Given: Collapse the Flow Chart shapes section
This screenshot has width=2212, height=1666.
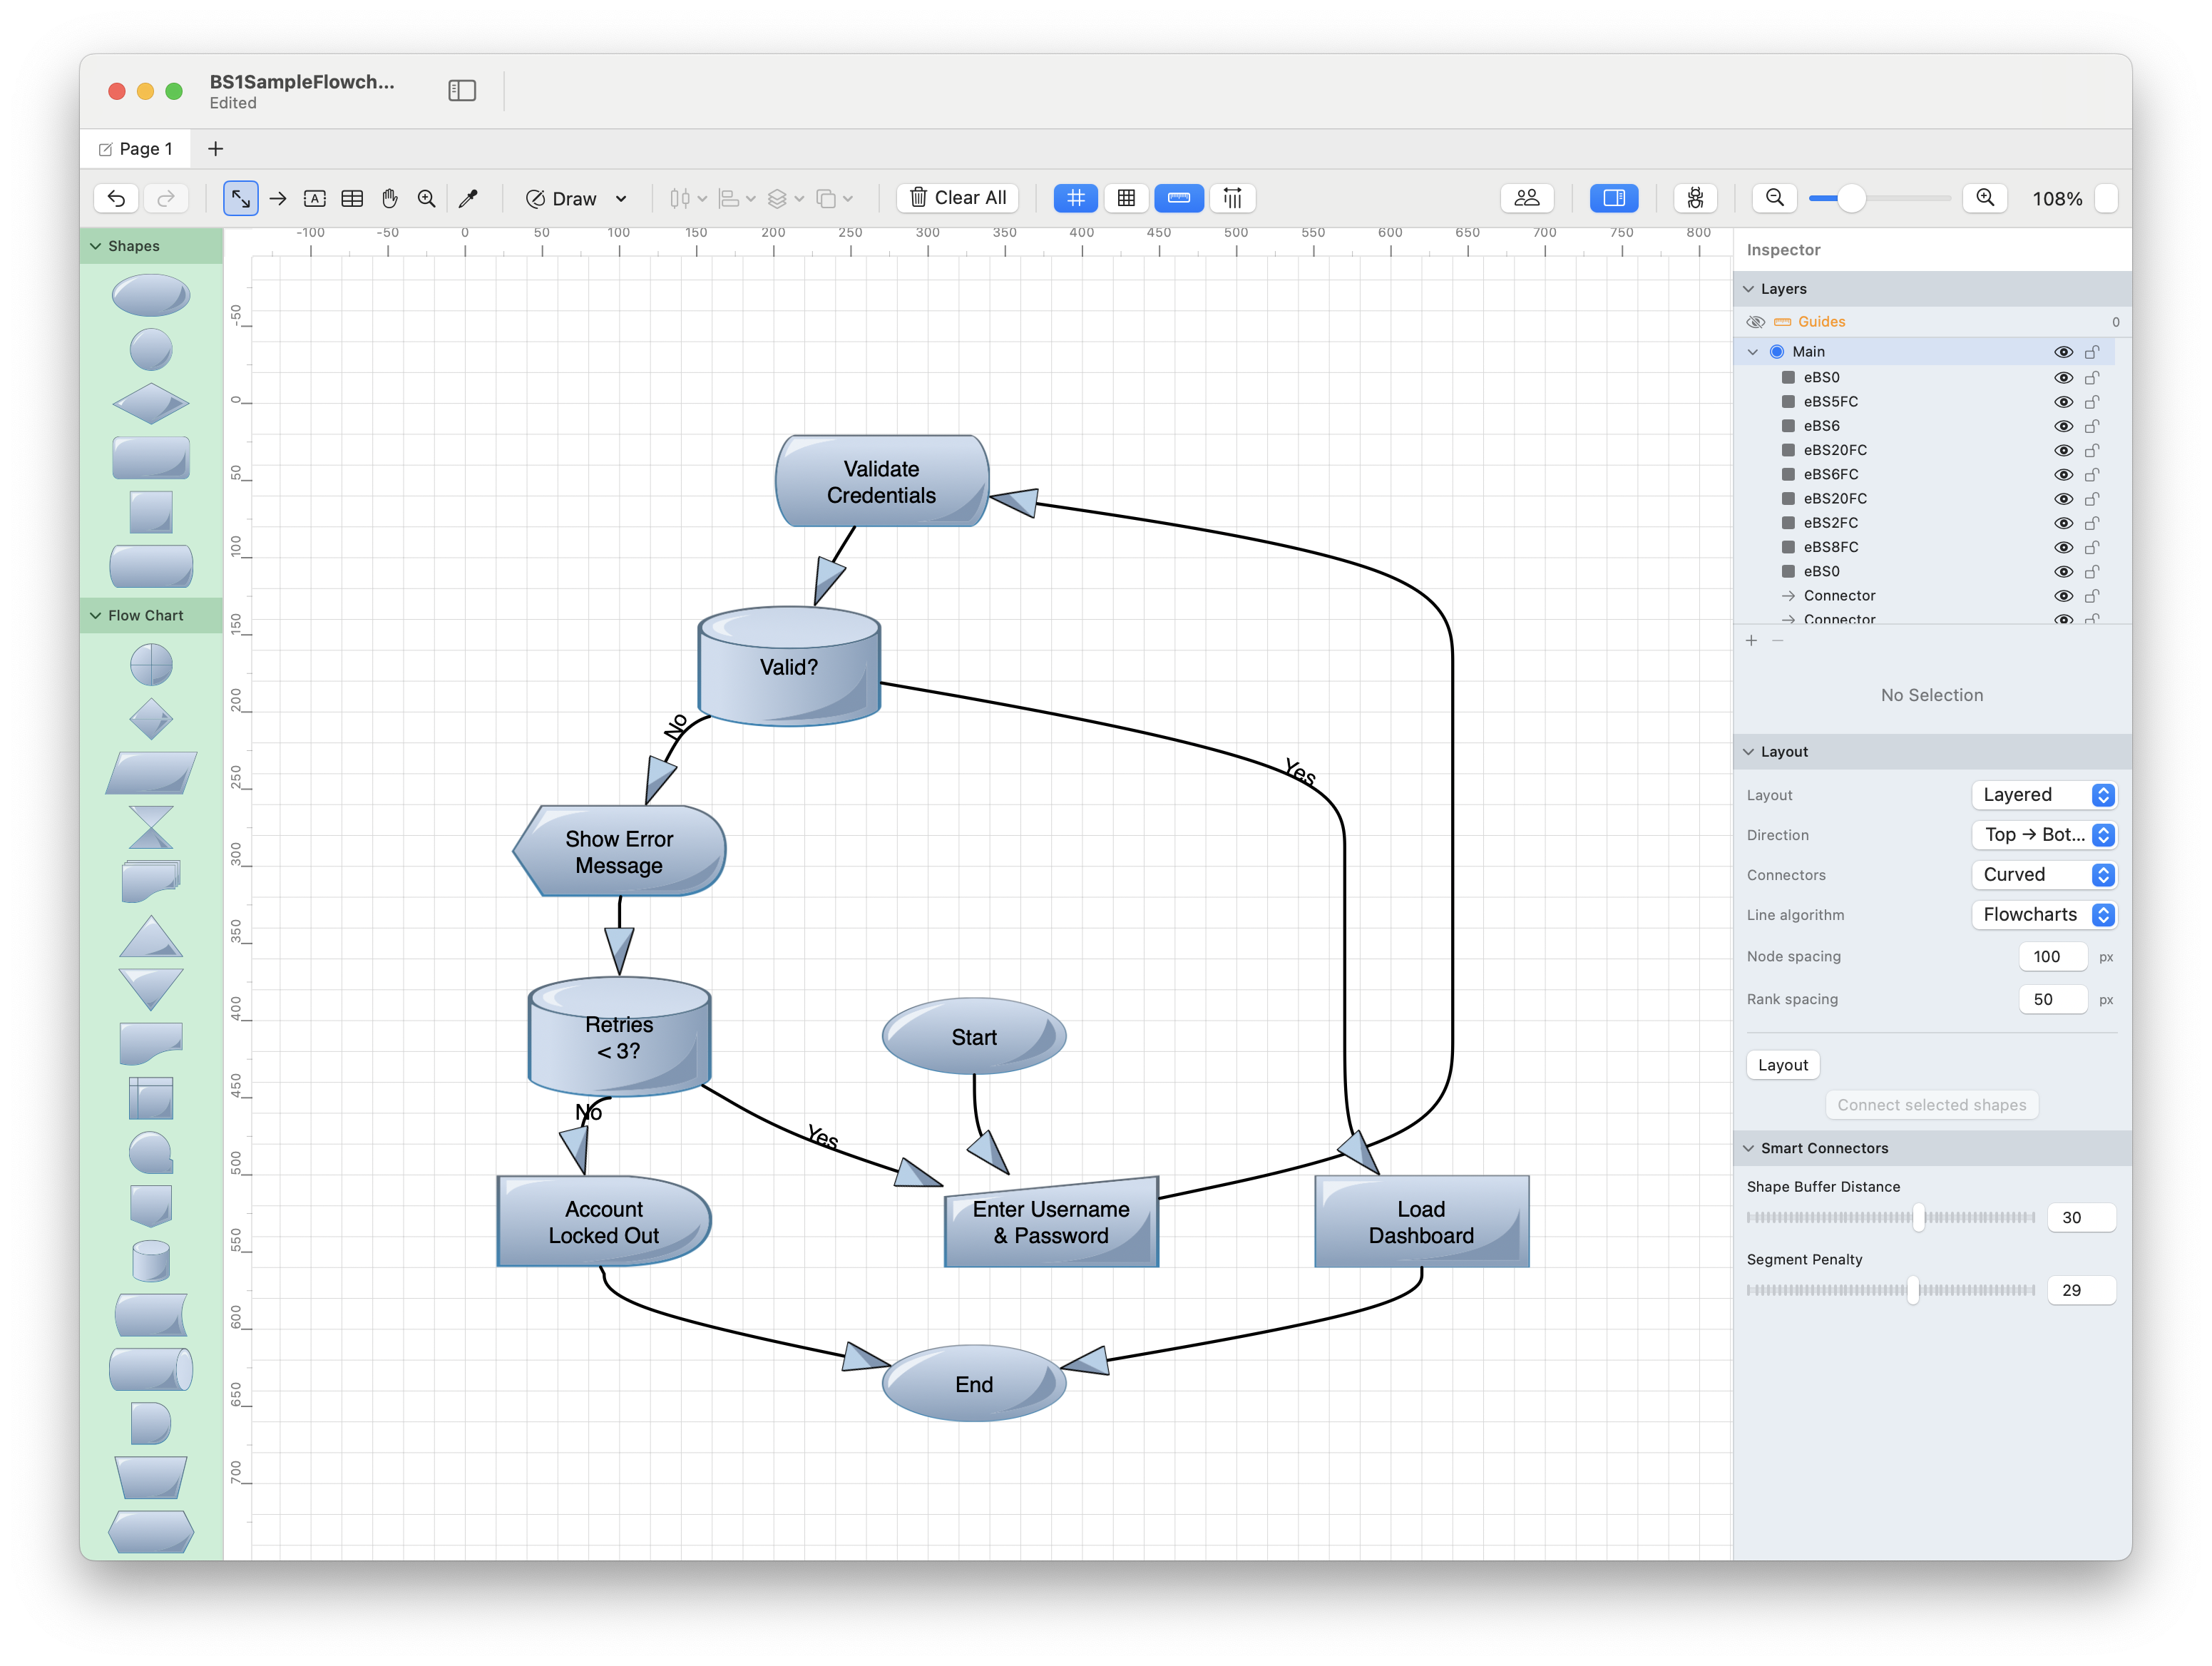Looking at the screenshot, I should 96,616.
